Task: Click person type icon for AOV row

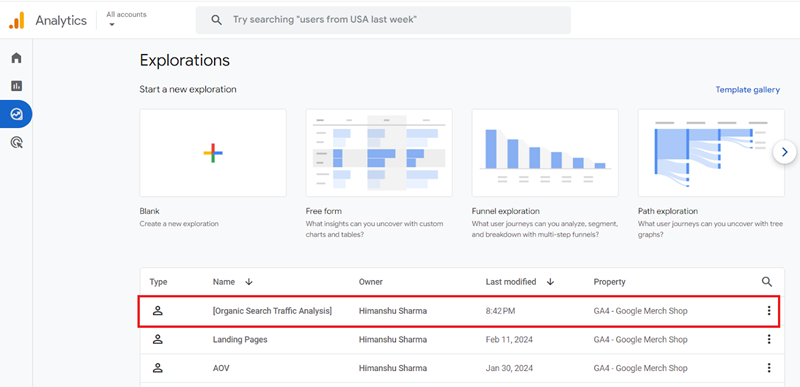Action: click(x=158, y=368)
